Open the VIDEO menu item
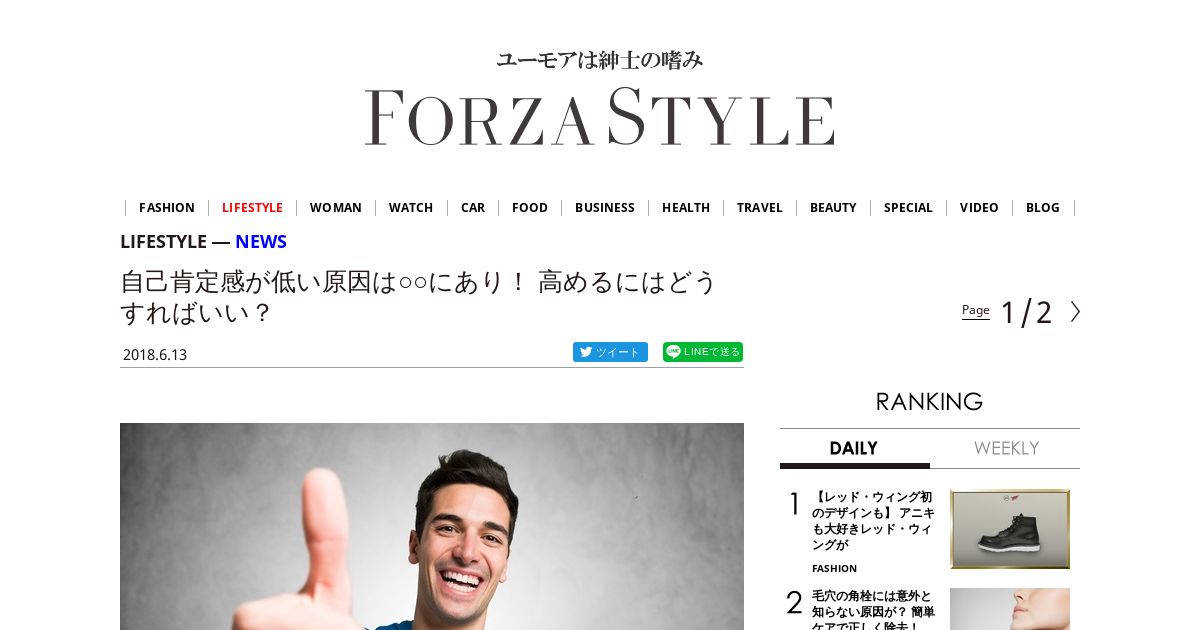The image size is (1200, 630). point(979,208)
